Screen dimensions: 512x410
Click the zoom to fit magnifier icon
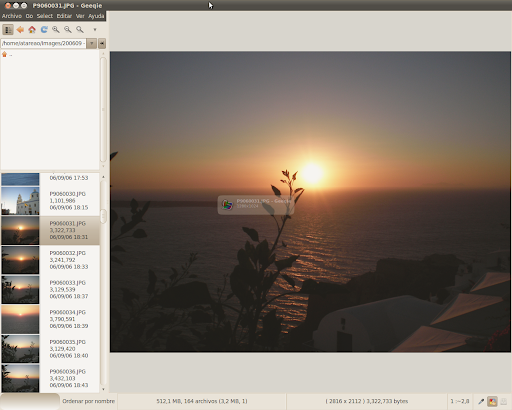click(x=80, y=30)
